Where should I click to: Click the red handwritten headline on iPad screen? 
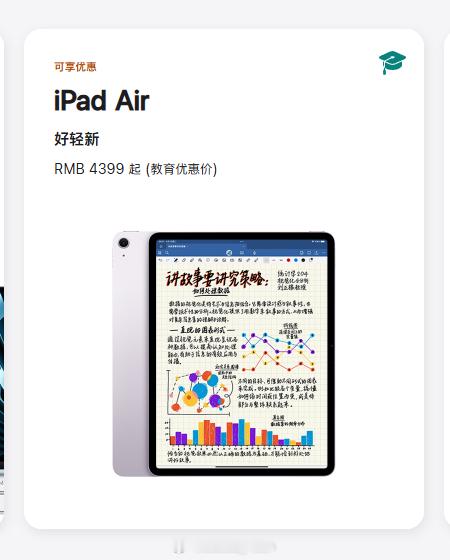(x=217, y=279)
